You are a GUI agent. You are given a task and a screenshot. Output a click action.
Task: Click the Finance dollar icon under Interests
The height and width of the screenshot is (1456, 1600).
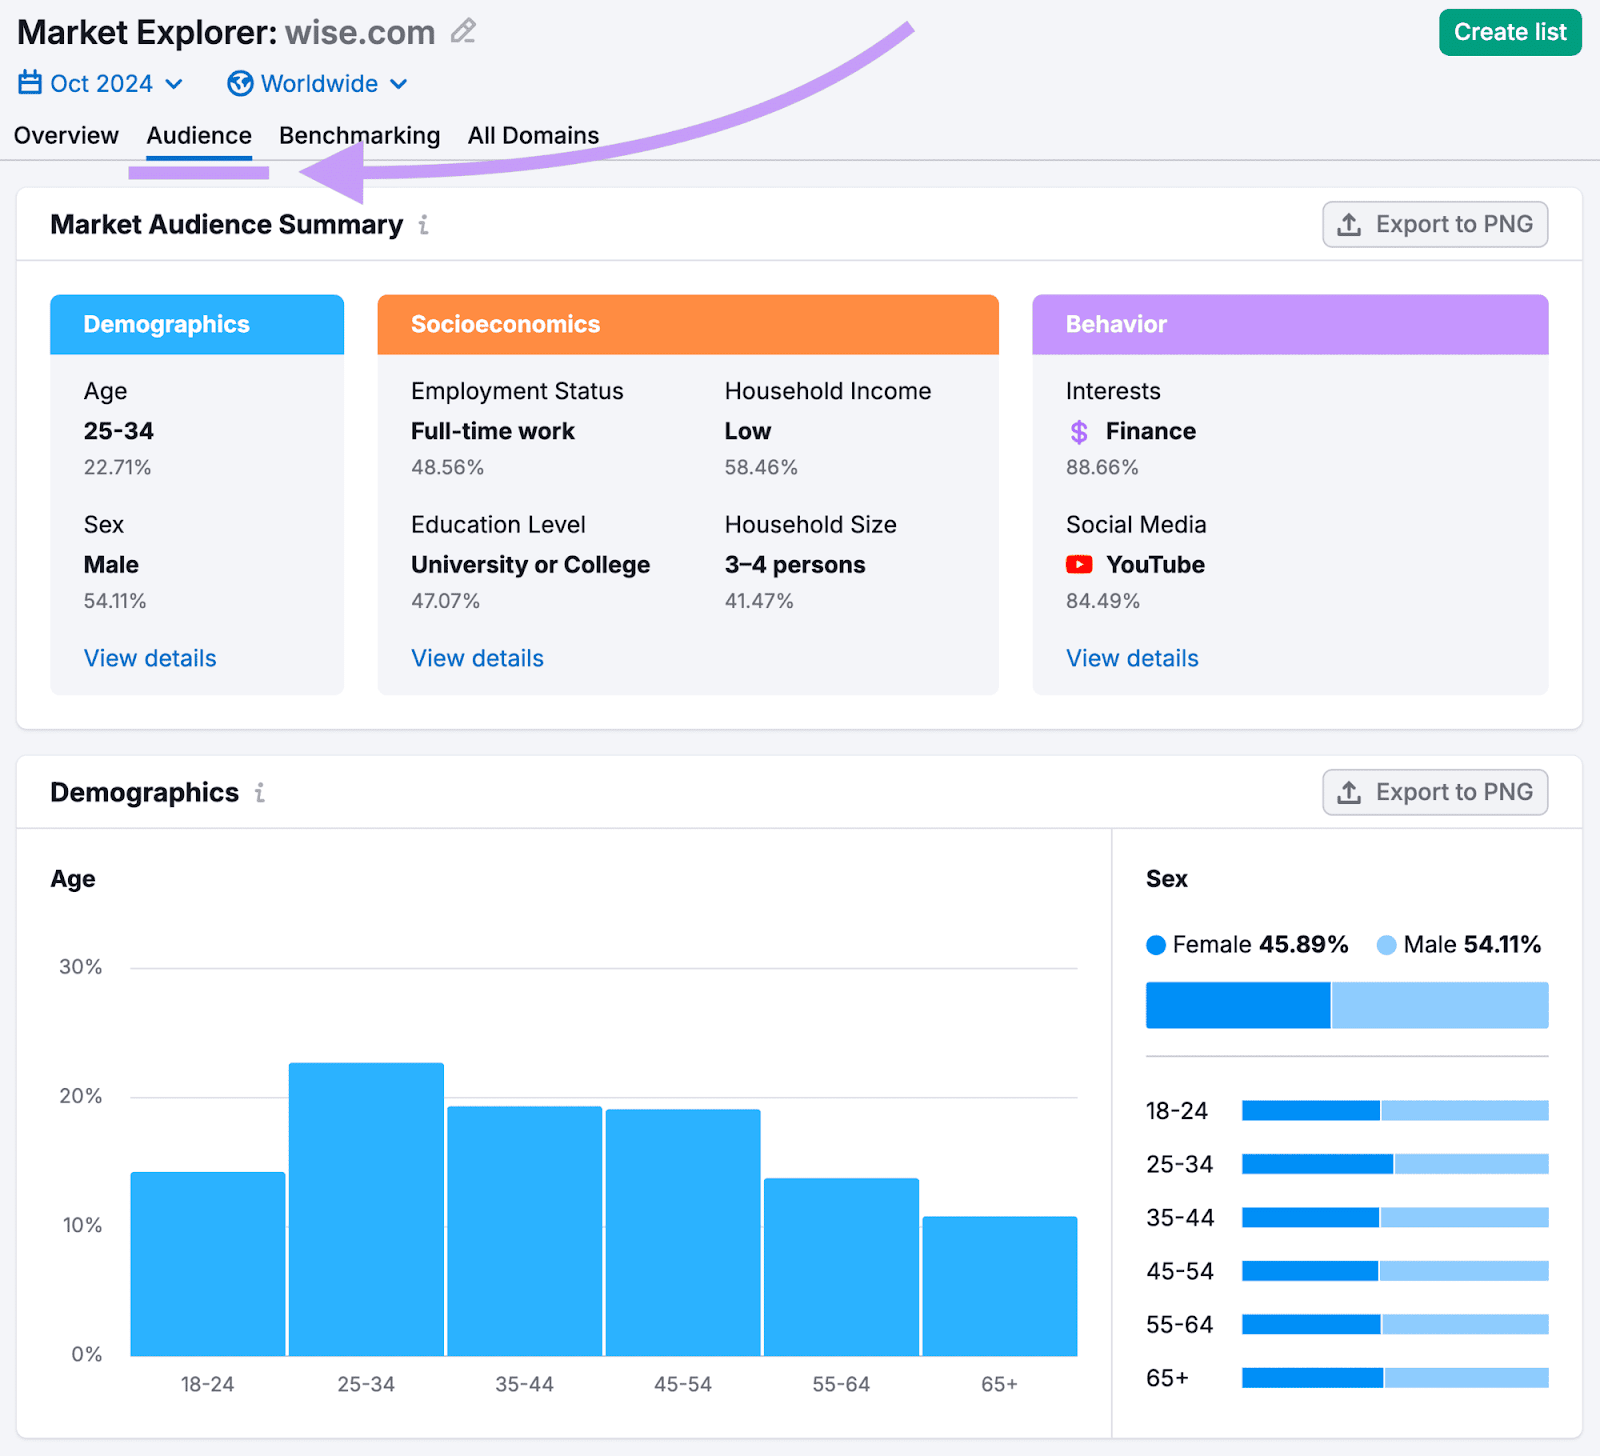(x=1078, y=431)
